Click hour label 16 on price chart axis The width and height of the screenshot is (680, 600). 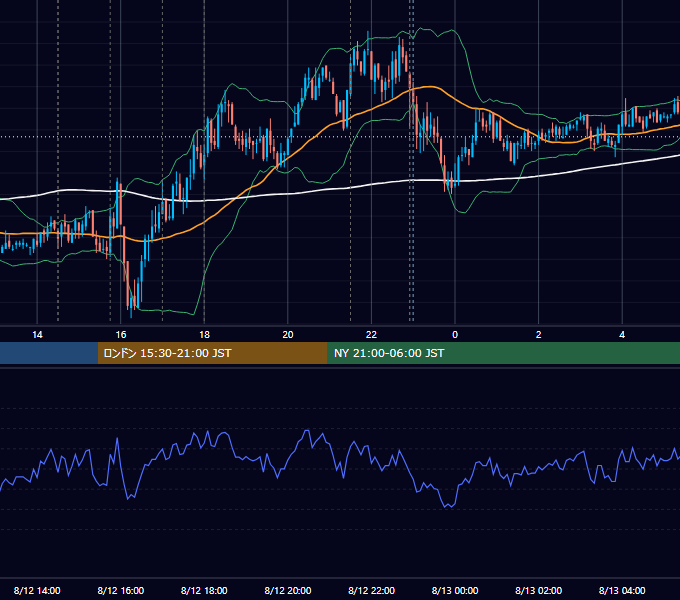121,335
